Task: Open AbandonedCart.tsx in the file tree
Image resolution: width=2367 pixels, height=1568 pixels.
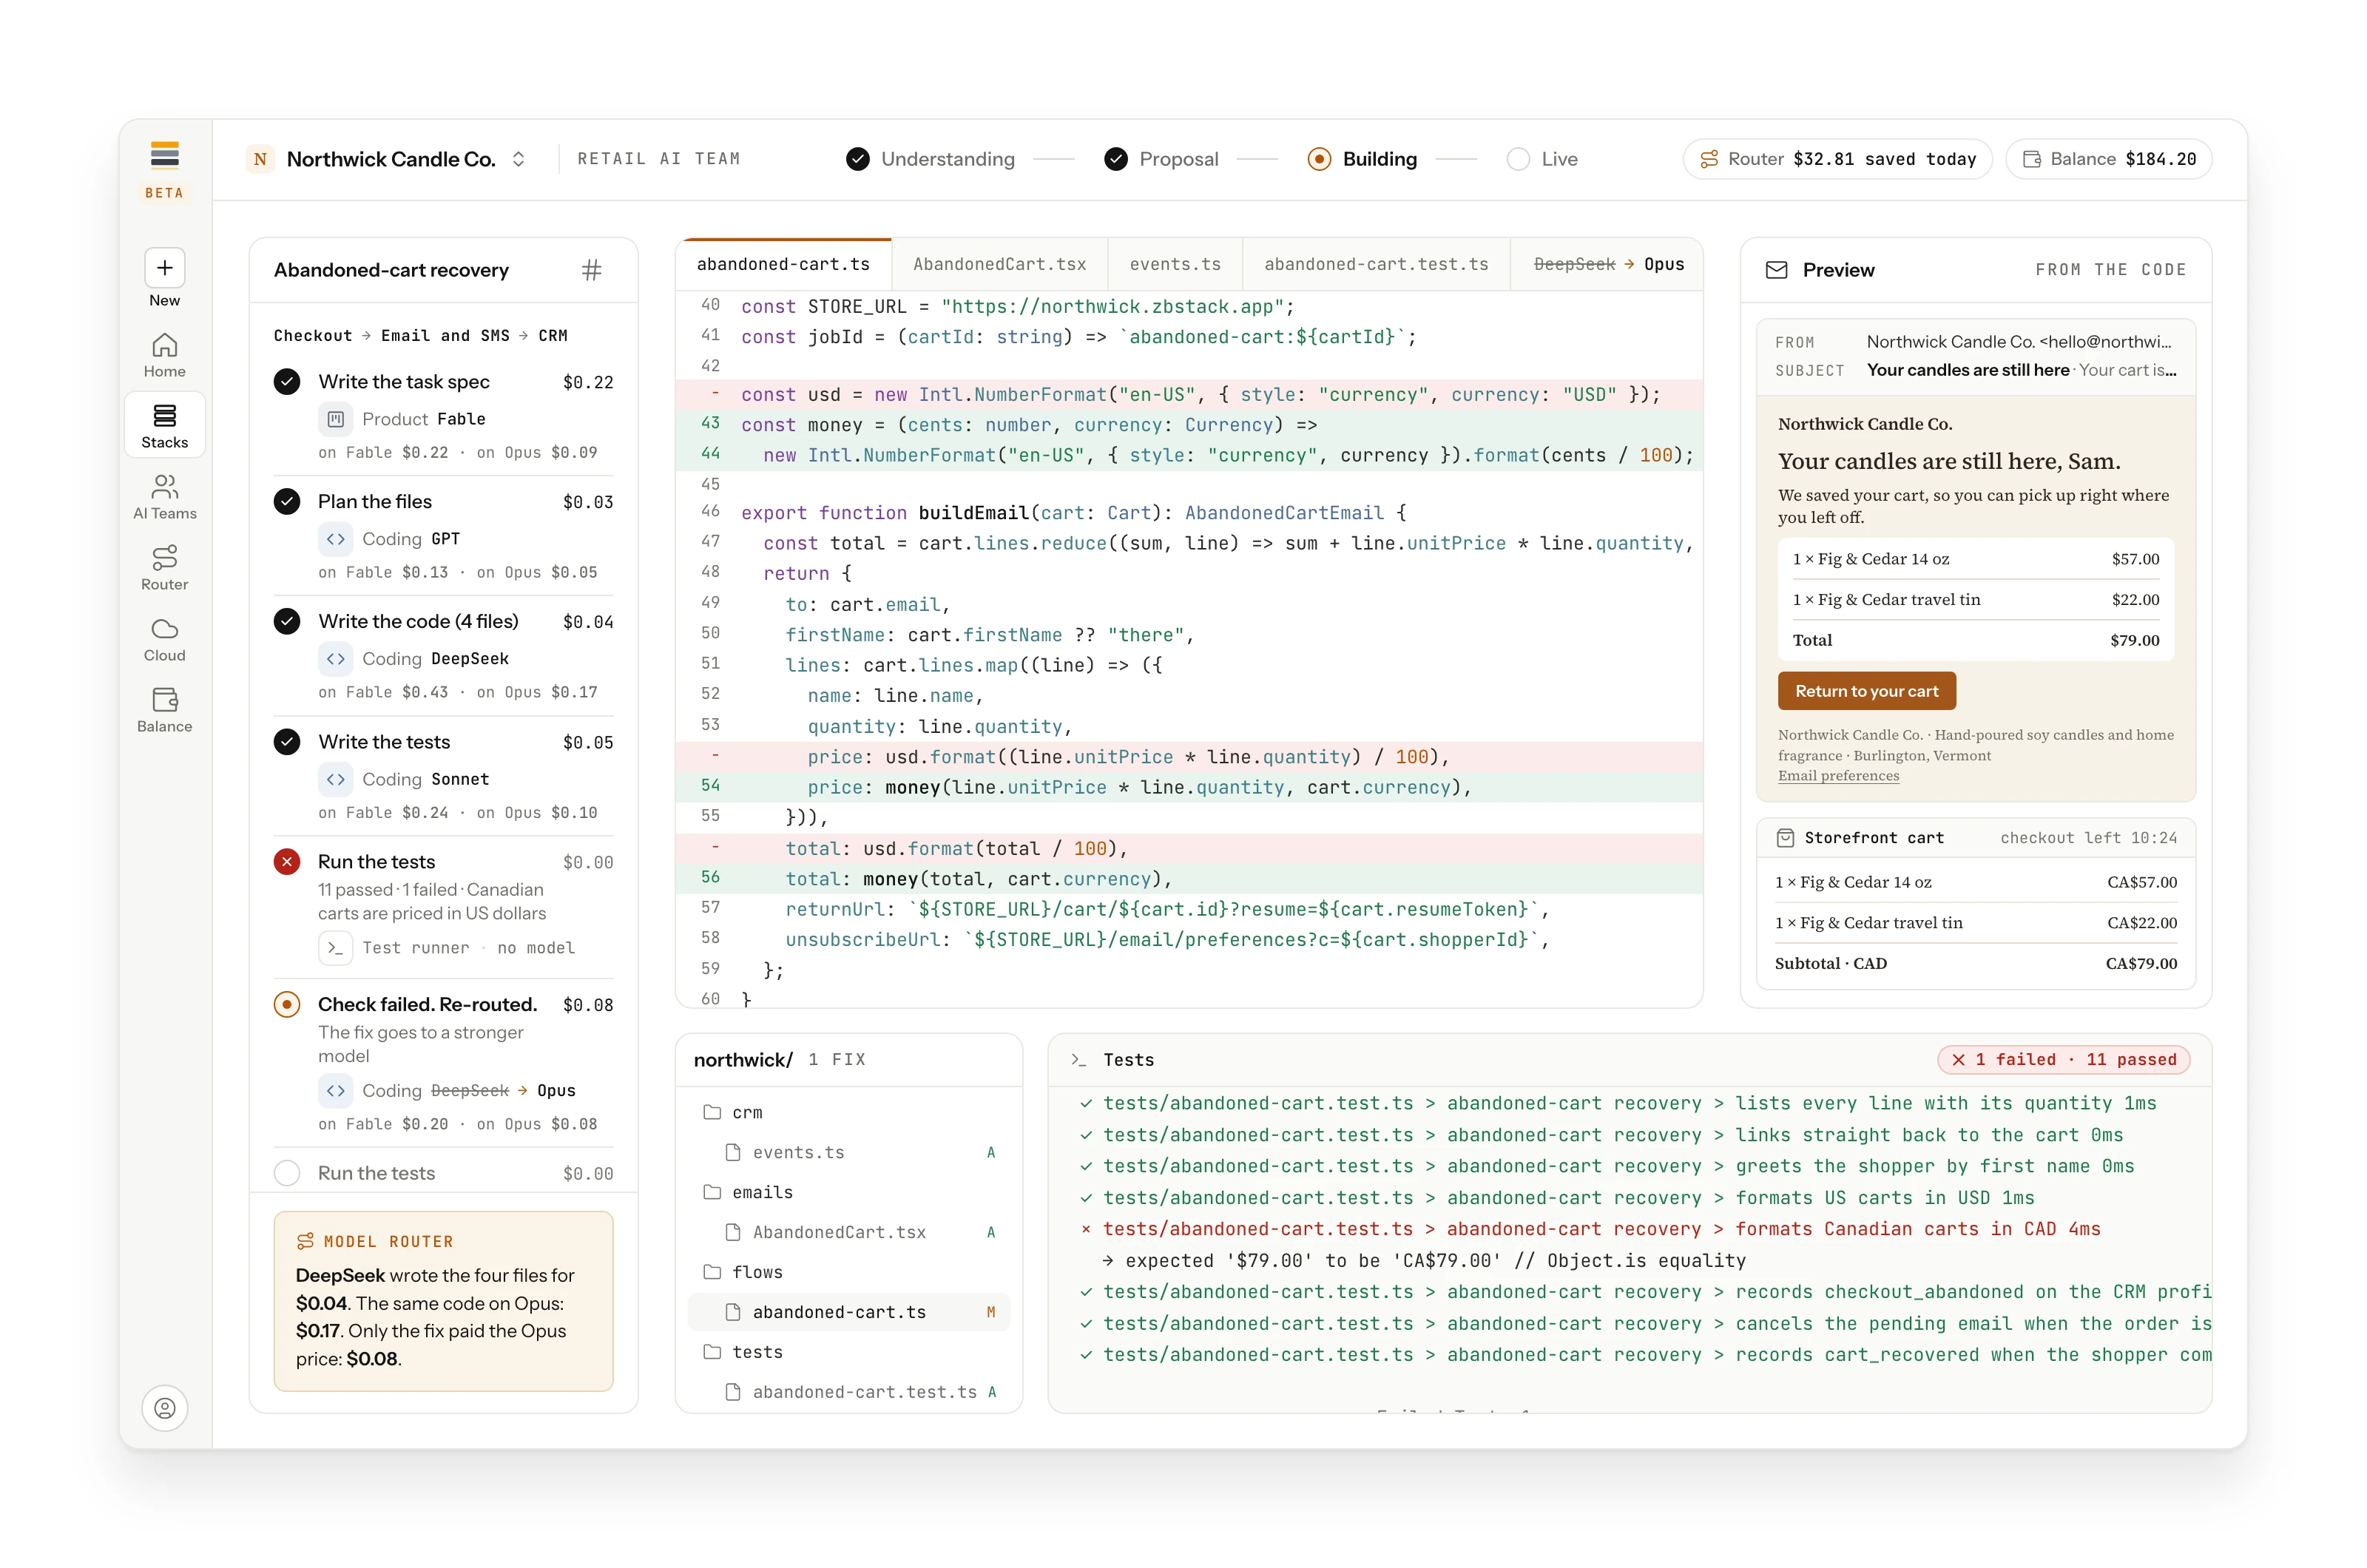Action: (849, 1232)
